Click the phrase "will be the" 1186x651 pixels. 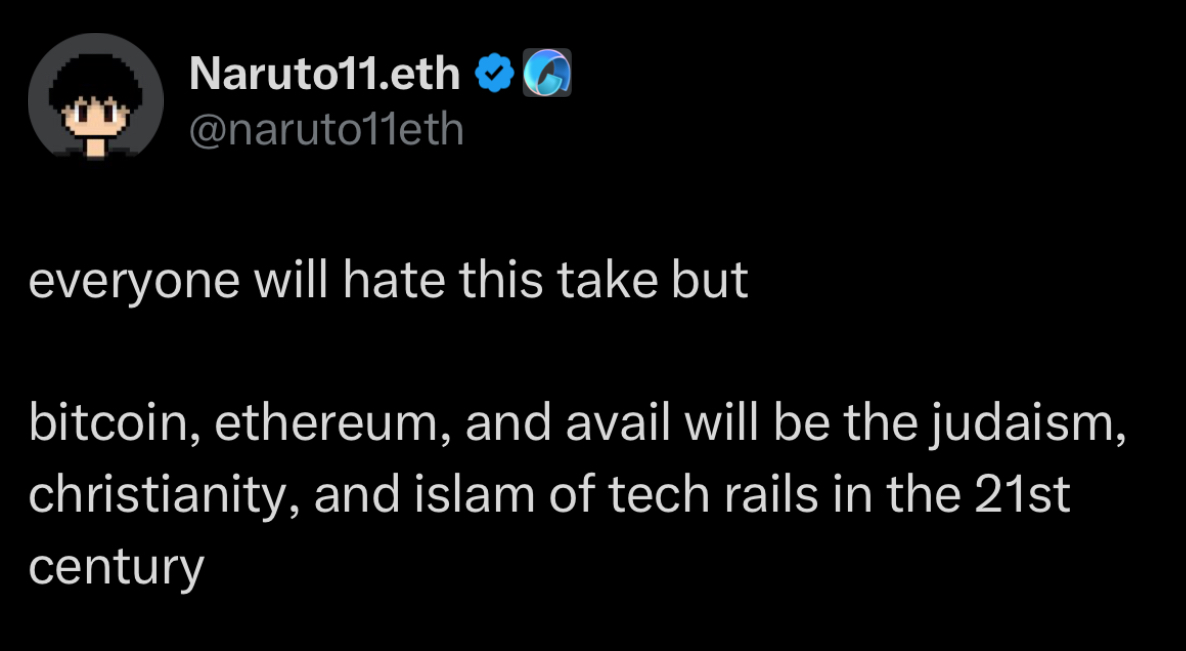tap(802, 423)
